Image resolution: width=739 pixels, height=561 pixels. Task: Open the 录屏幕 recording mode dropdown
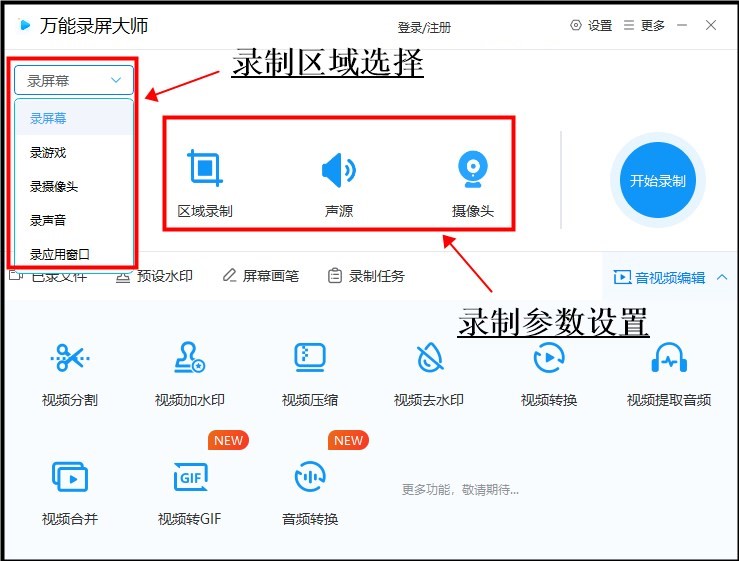pos(74,81)
